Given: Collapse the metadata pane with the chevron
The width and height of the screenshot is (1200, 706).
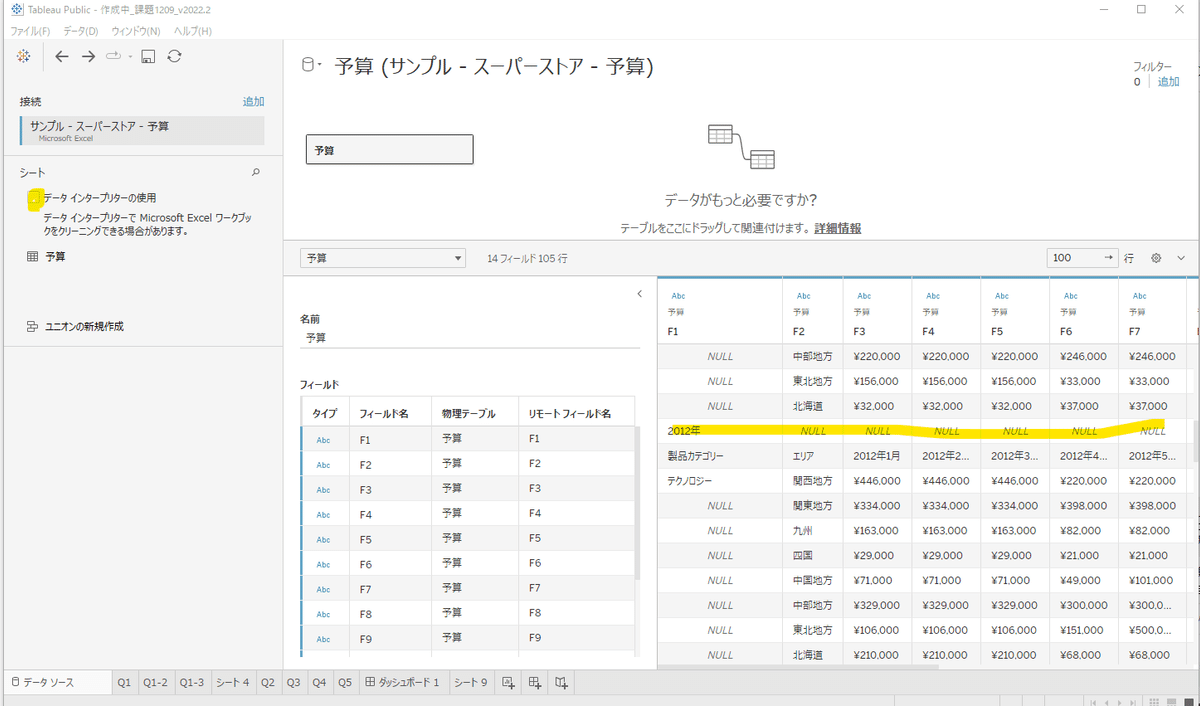Looking at the screenshot, I should 640,294.
